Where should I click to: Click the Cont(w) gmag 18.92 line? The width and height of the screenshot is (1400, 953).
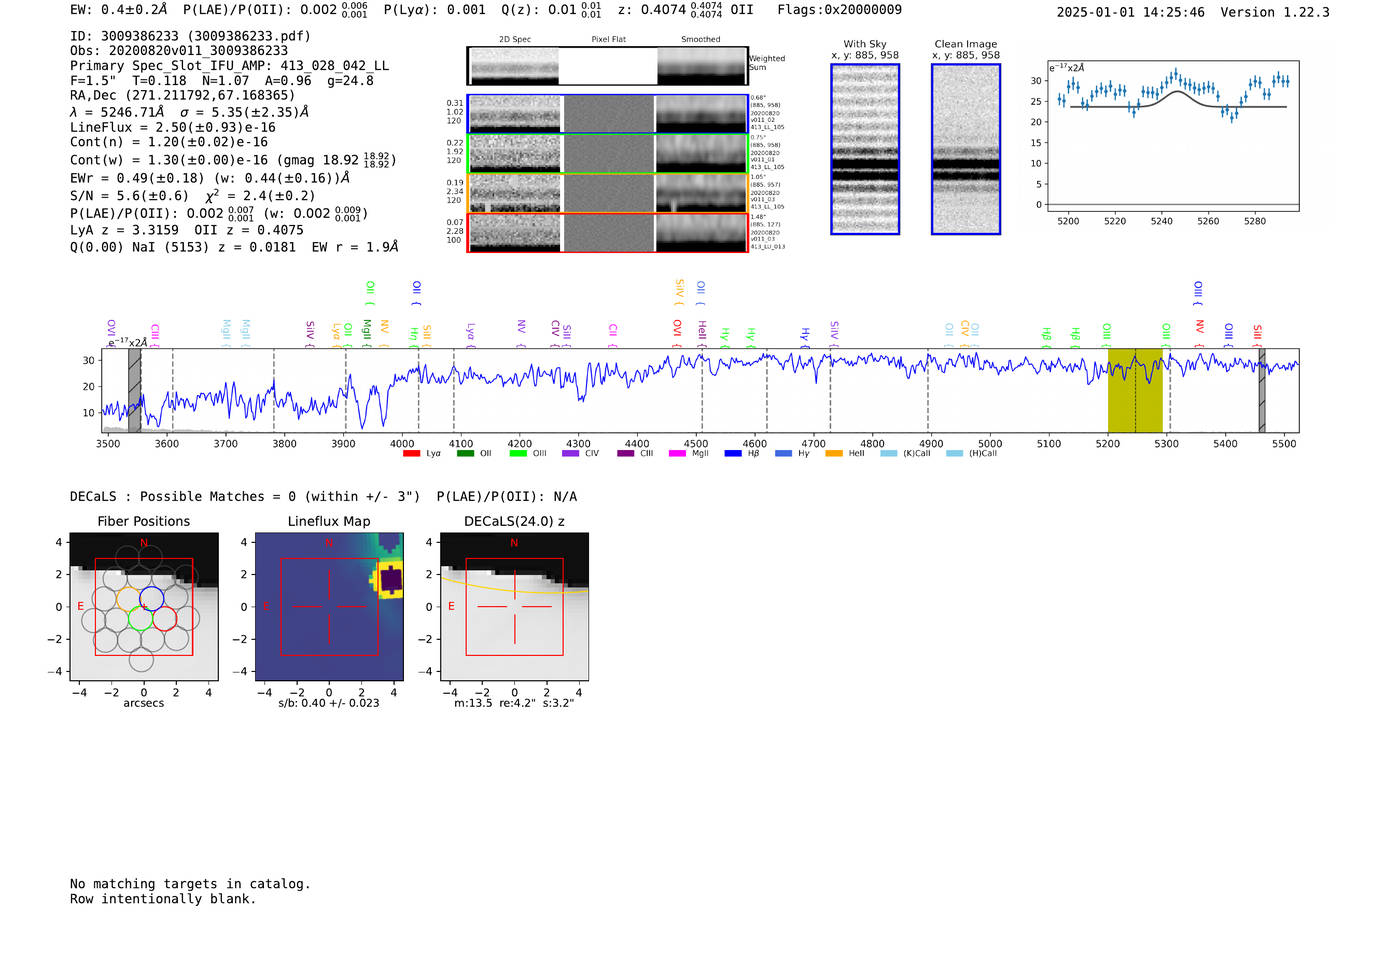[233, 160]
